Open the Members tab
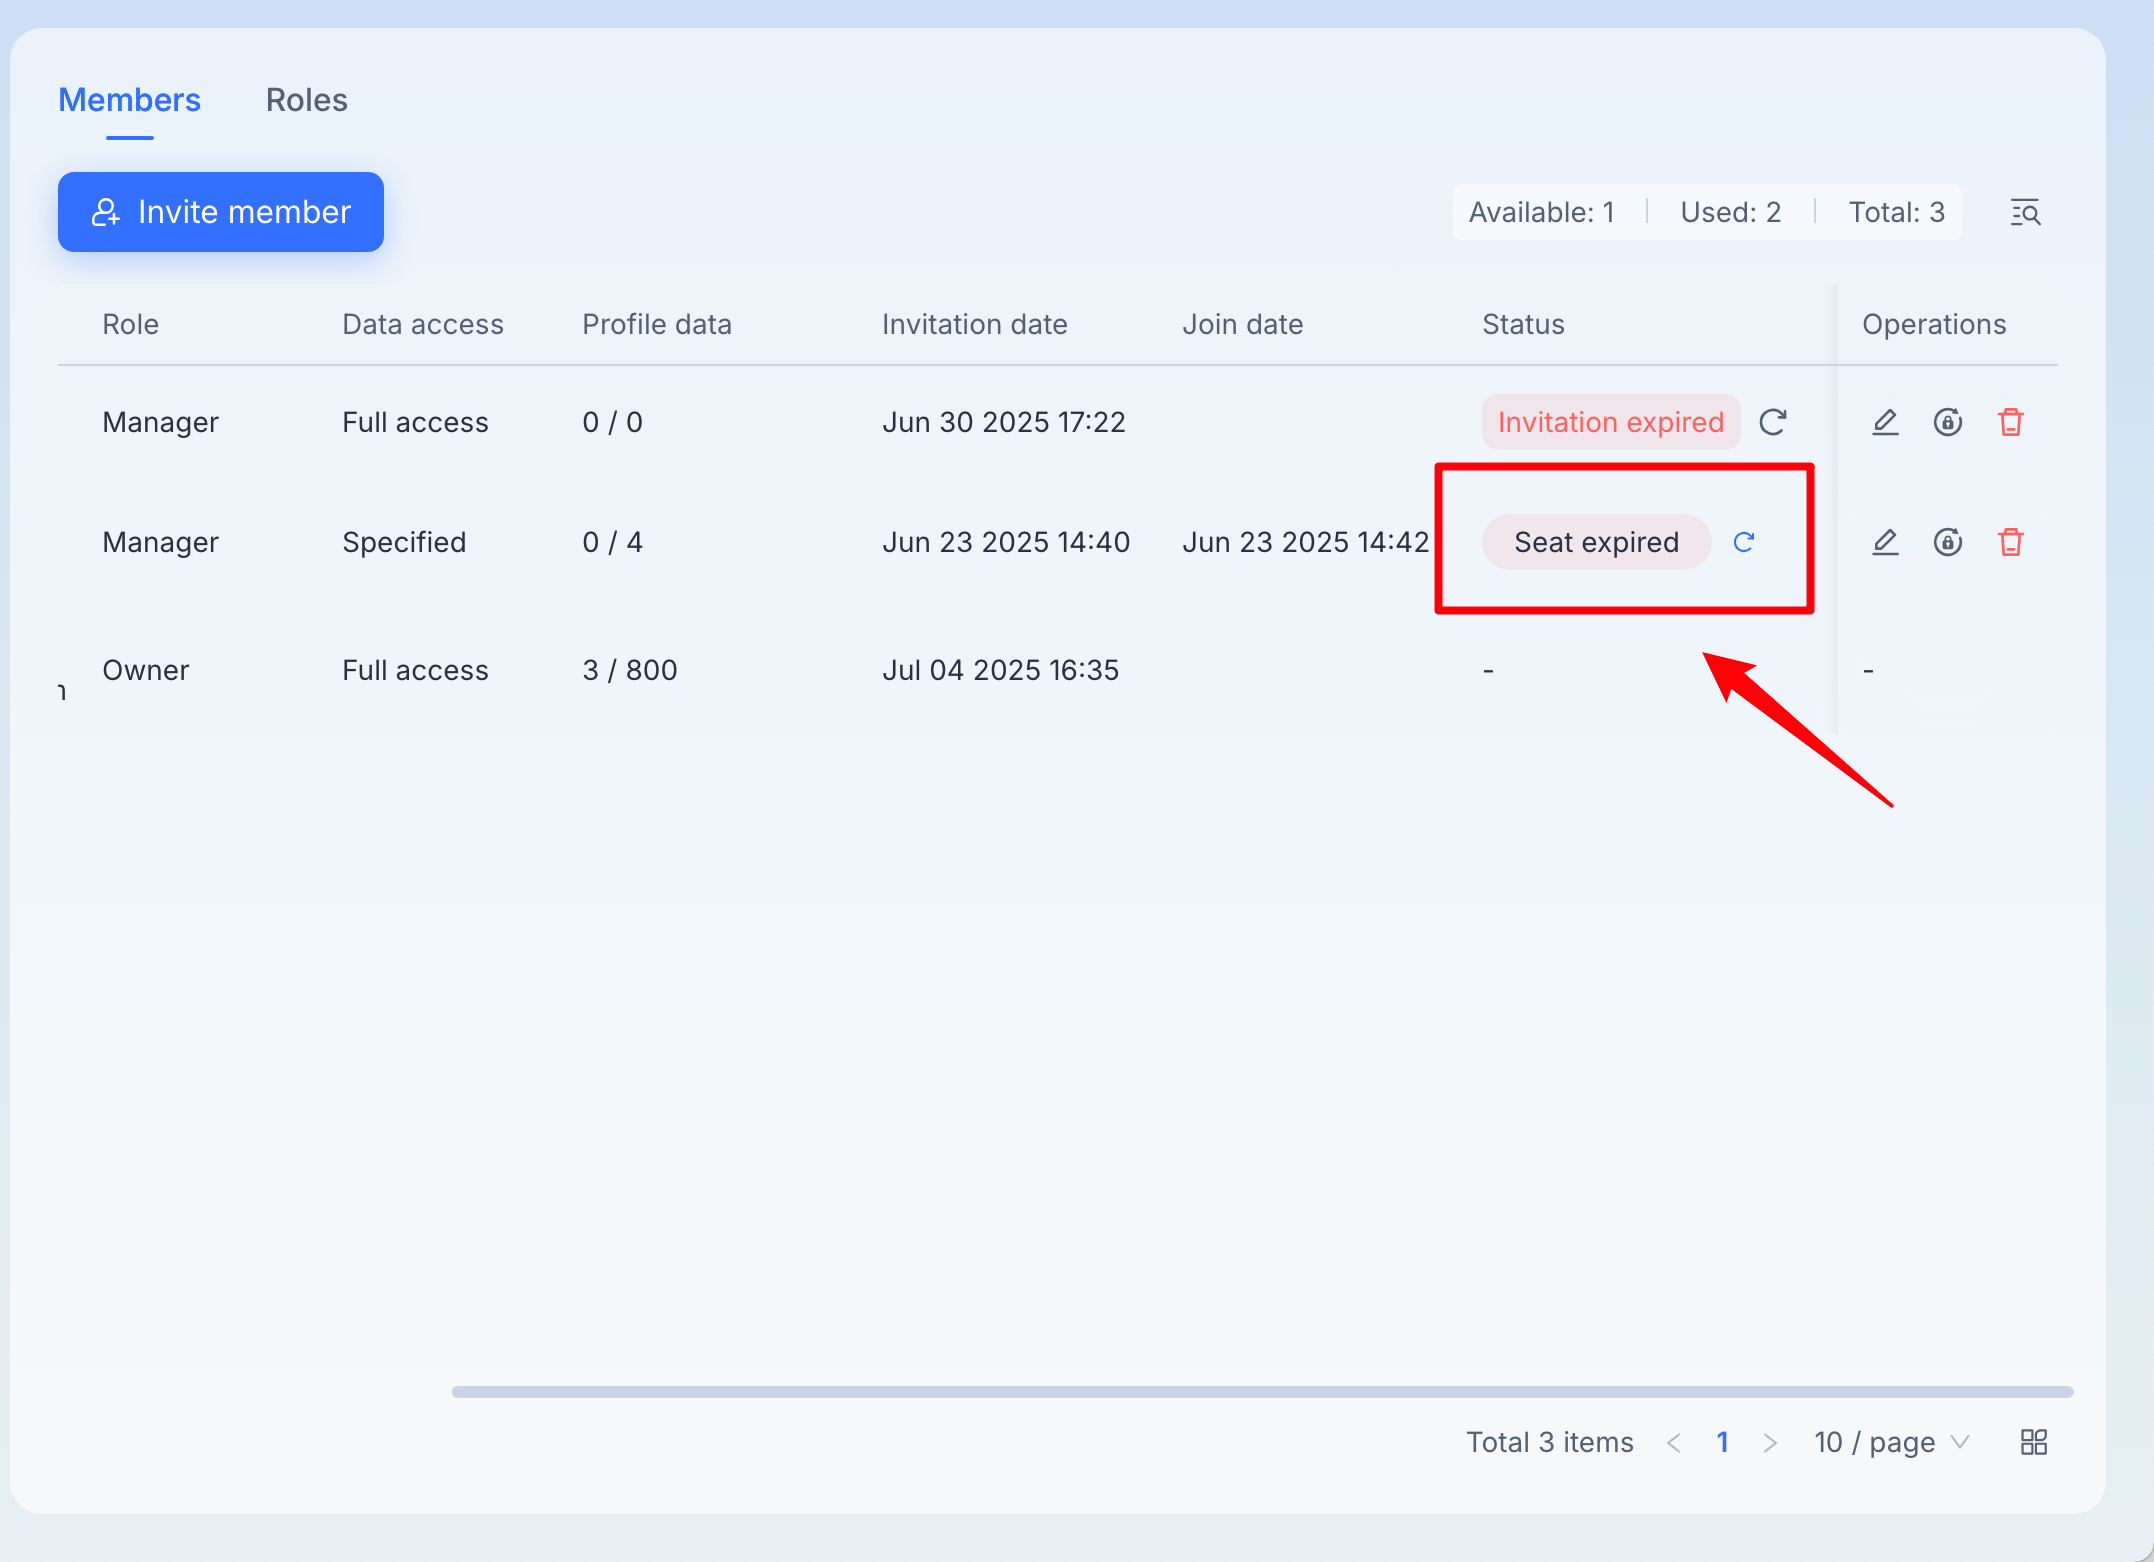This screenshot has height=1562, width=2154. pyautogui.click(x=129, y=100)
